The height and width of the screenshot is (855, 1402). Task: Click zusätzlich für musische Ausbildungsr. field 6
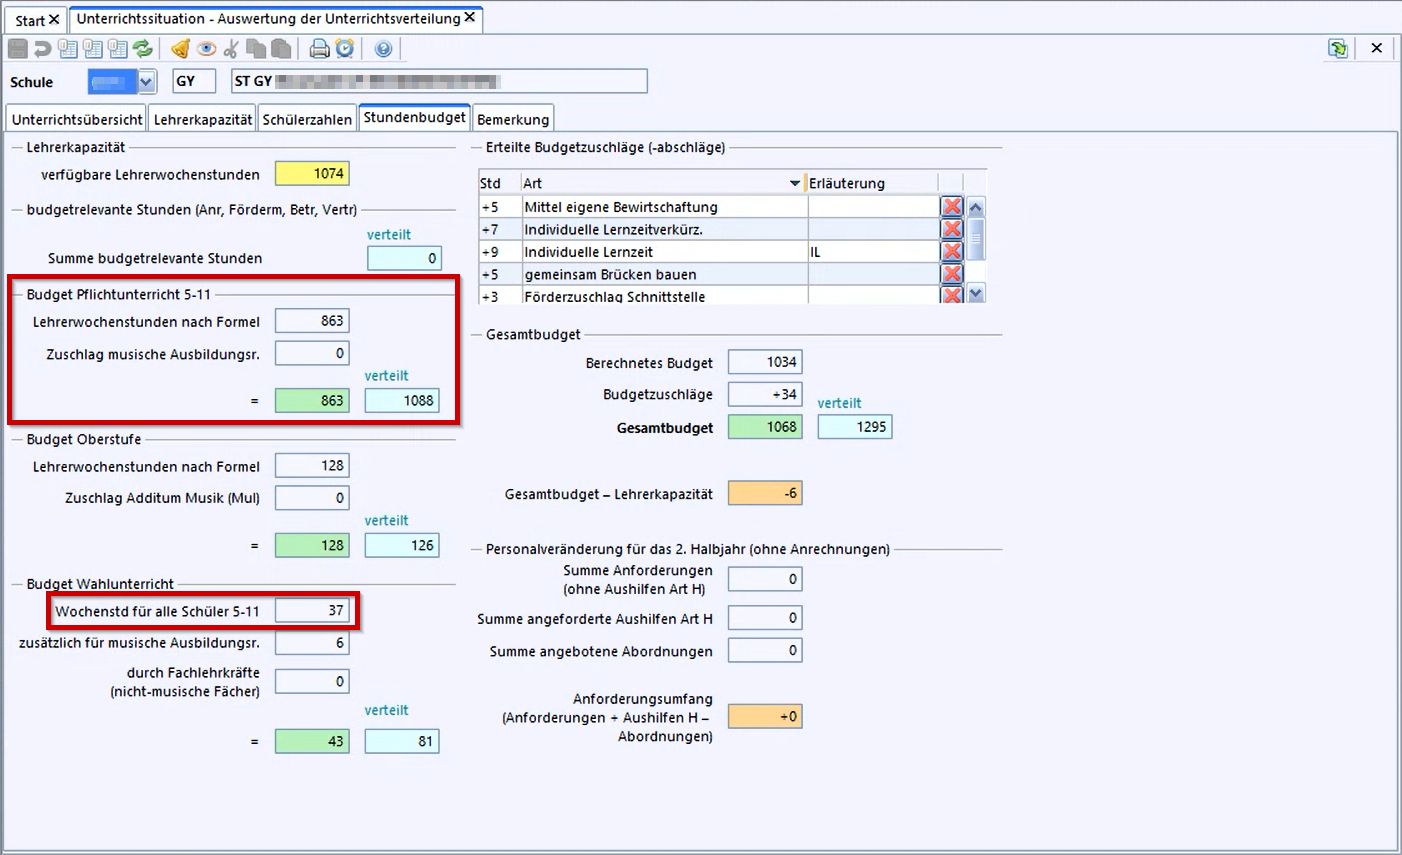click(x=312, y=643)
